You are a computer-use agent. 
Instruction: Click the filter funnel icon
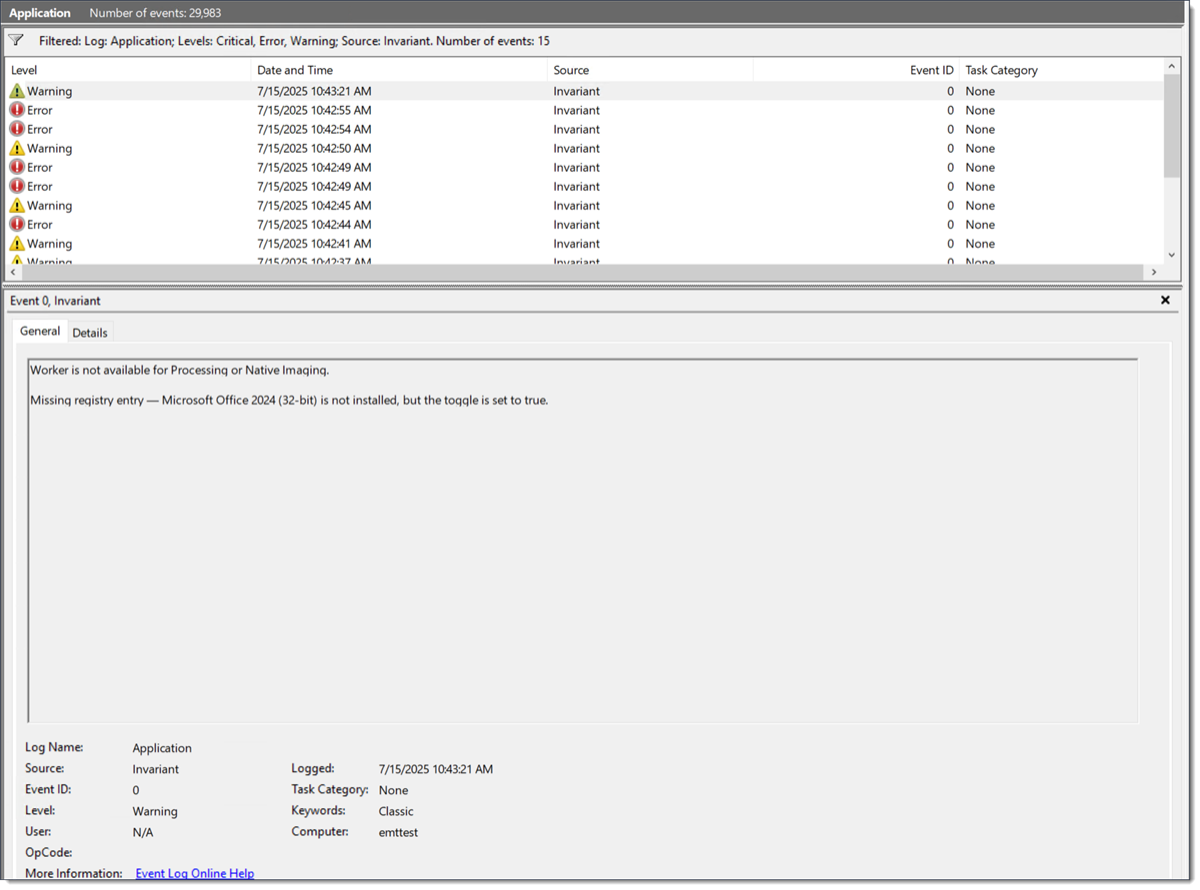pyautogui.click(x=16, y=41)
